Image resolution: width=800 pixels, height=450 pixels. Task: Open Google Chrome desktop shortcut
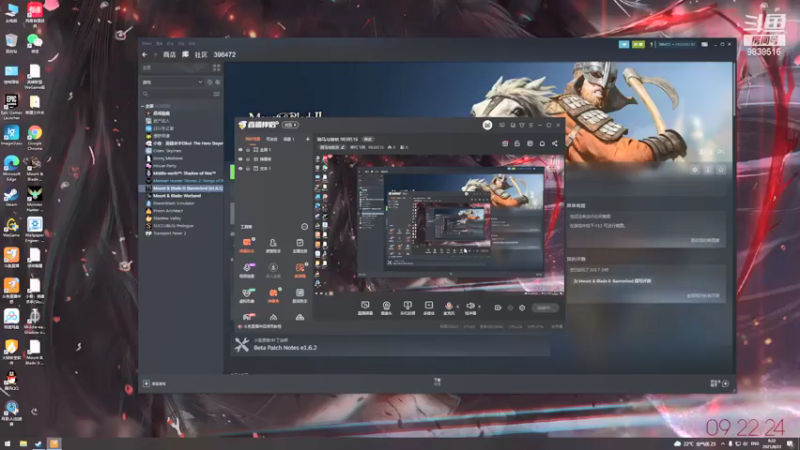(x=35, y=137)
